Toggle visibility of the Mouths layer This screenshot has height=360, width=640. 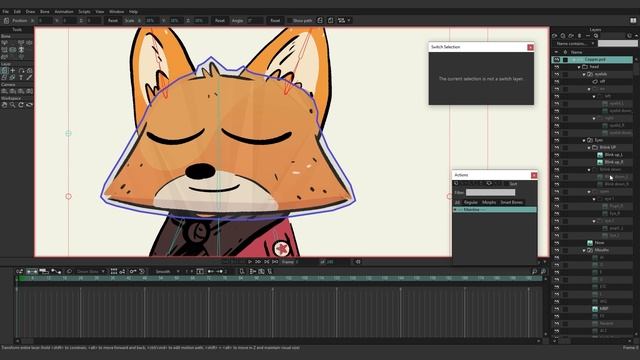(x=557, y=250)
